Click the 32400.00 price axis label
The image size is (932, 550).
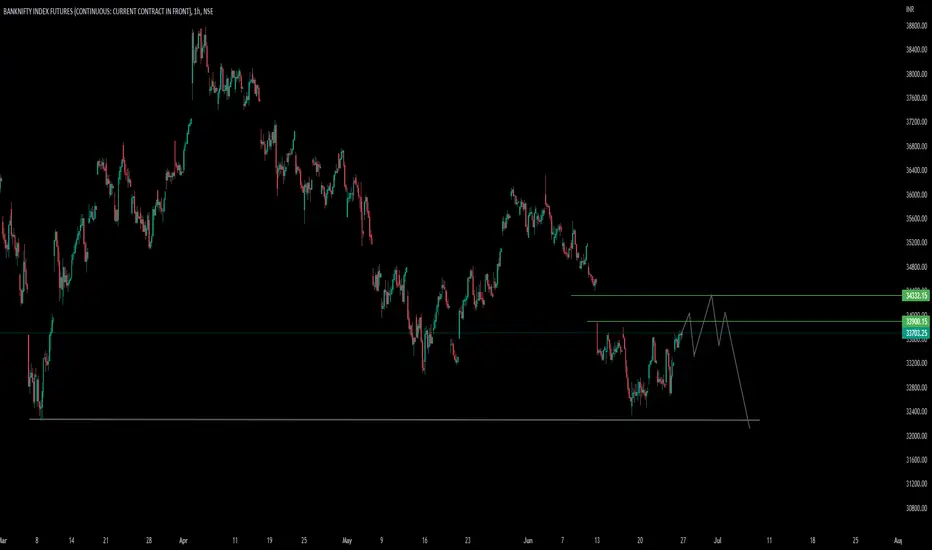916,411
